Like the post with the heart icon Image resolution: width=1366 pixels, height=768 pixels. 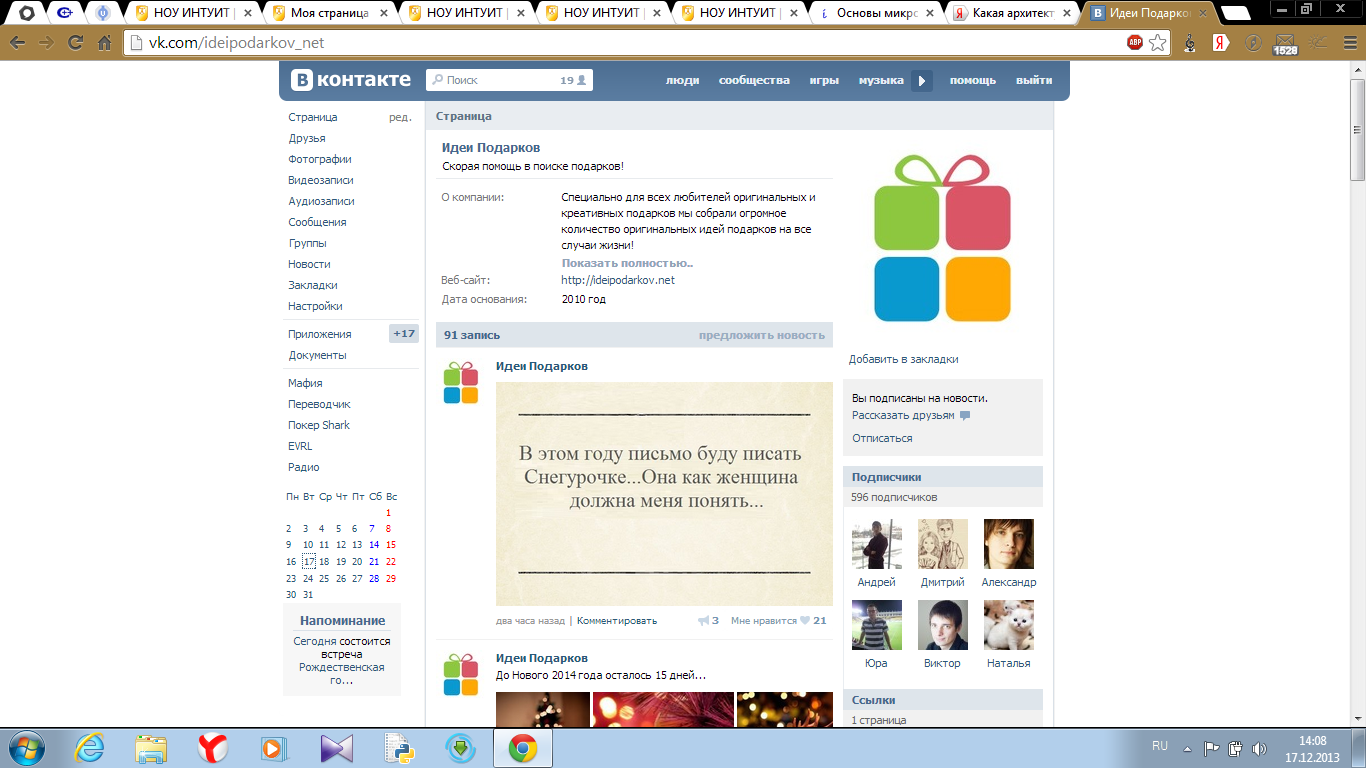point(803,620)
